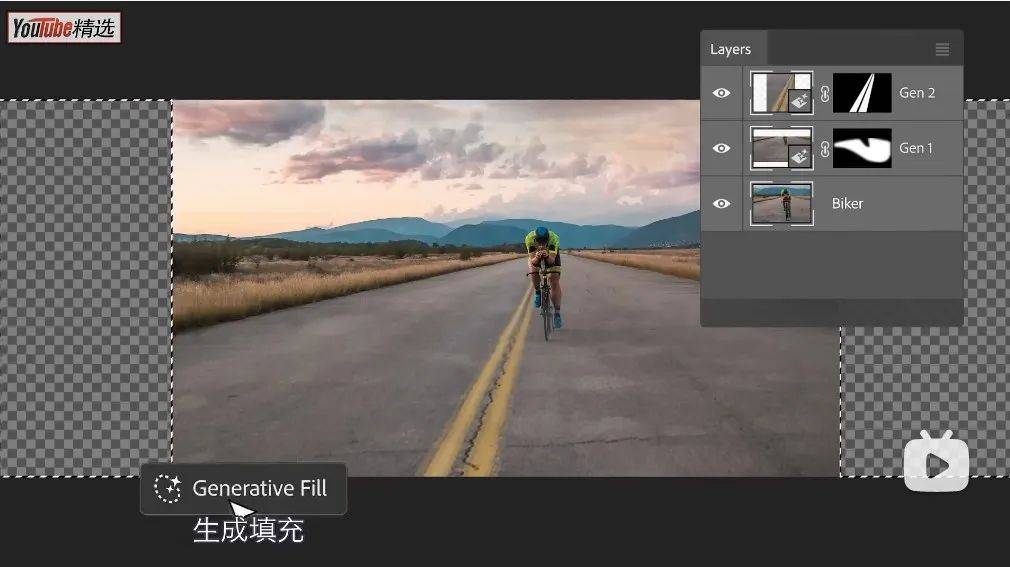The image size is (1010, 567).
Task: Click the Gen 2 mask link icon
Action: [x=824, y=93]
